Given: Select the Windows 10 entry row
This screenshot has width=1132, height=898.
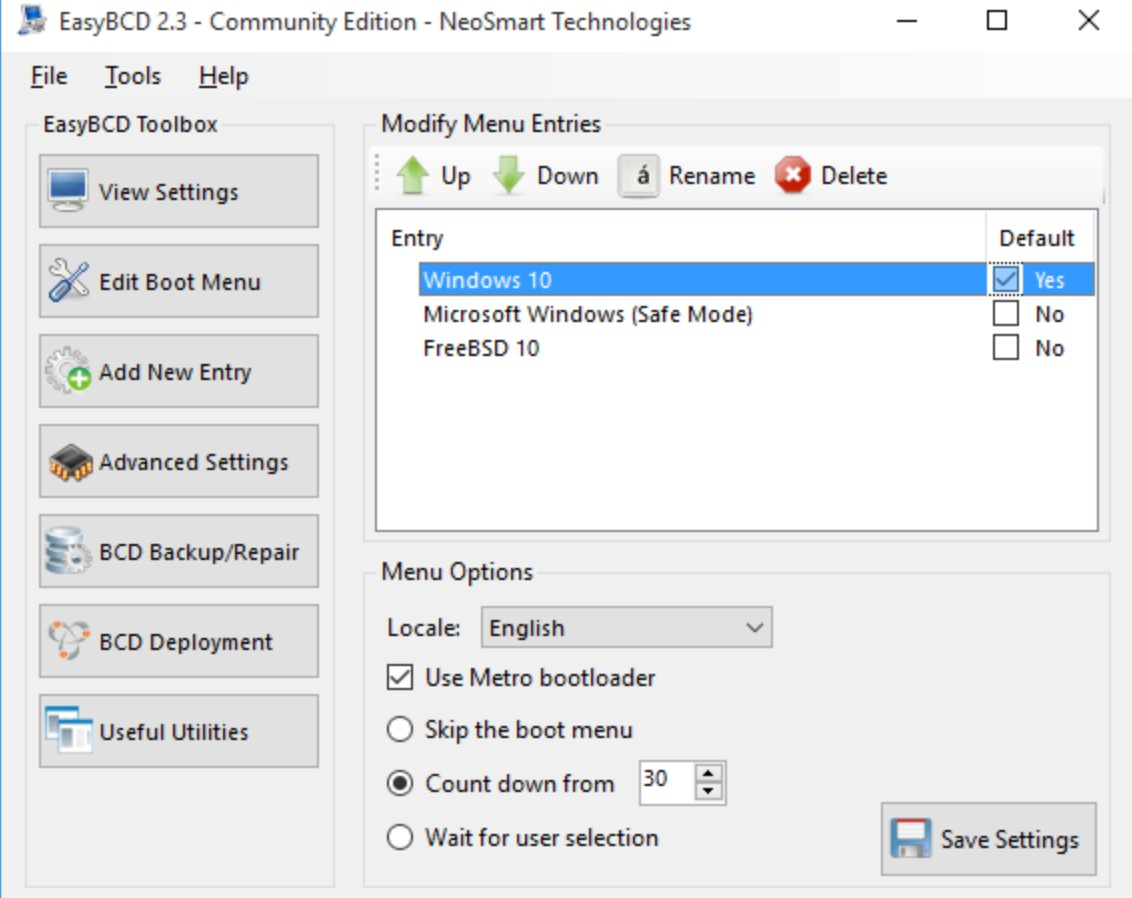Looking at the screenshot, I should coord(757,279).
